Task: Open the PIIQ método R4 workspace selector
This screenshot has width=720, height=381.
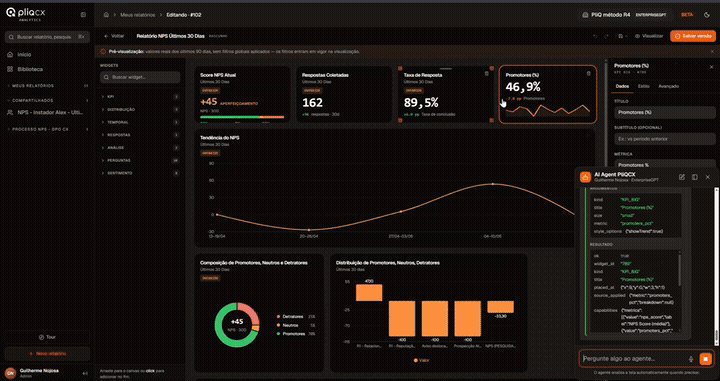Action: 624,15
